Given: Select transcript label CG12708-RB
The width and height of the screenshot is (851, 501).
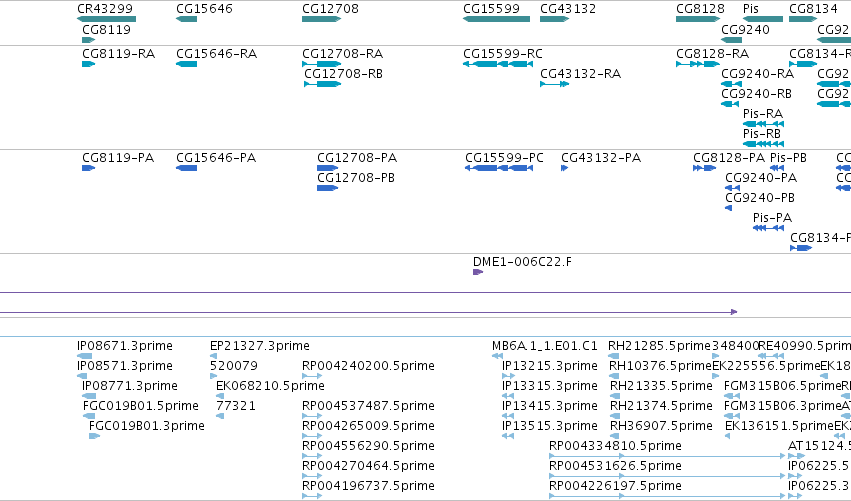Looking at the screenshot, I should coord(344,74).
